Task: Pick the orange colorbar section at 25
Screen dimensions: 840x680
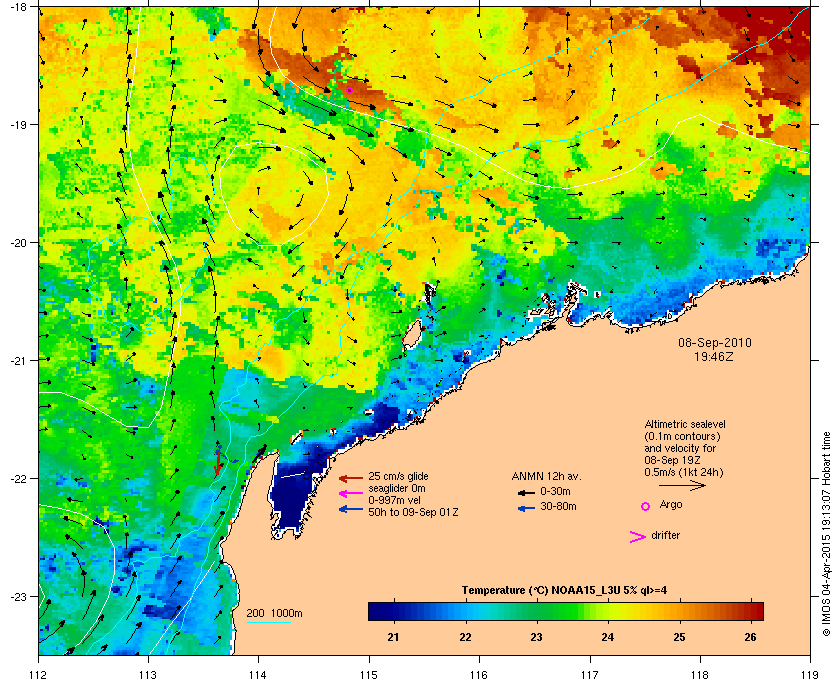Action: pyautogui.click(x=679, y=611)
